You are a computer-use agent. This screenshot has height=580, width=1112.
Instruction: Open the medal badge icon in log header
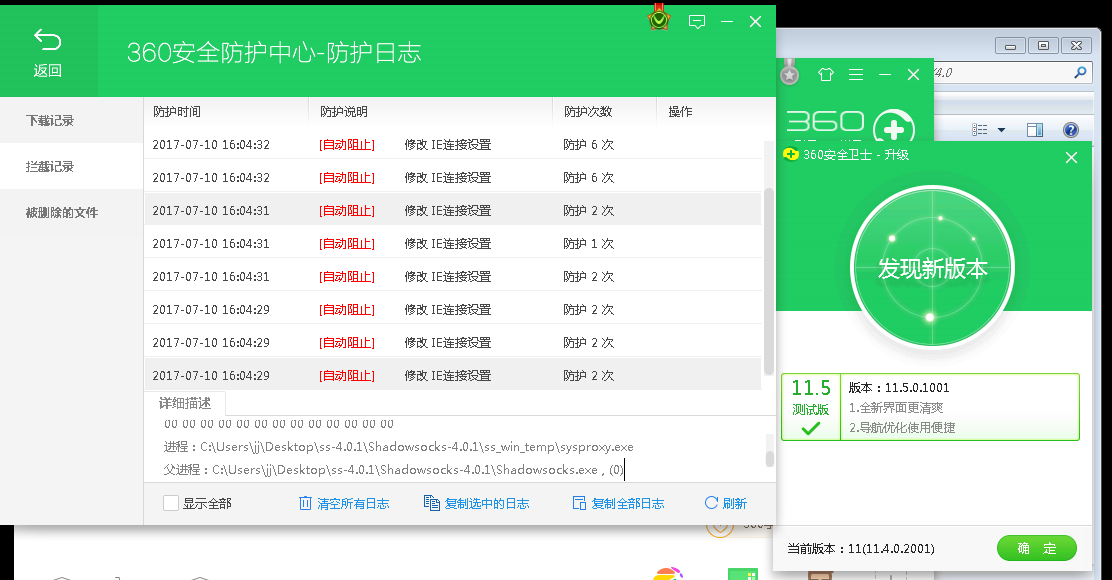click(659, 18)
